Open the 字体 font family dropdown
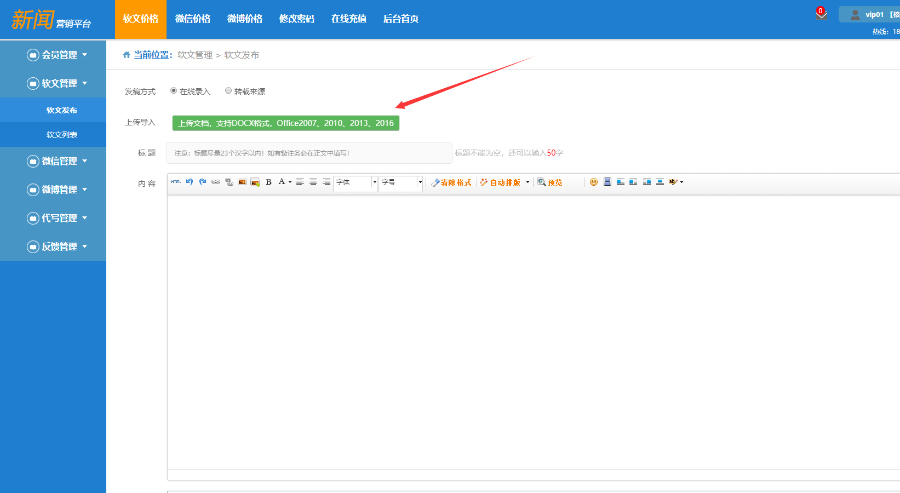The width and height of the screenshot is (900, 493). point(355,183)
